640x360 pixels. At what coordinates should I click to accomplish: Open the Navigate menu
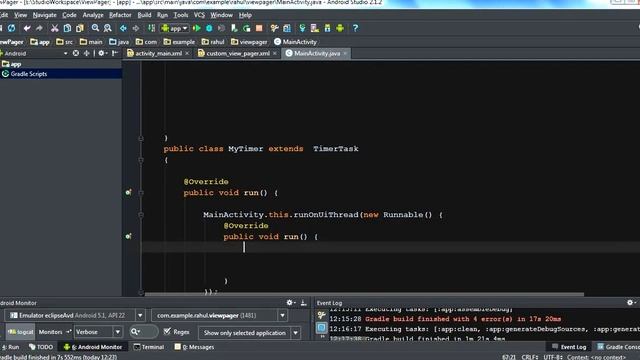(x=44, y=15)
